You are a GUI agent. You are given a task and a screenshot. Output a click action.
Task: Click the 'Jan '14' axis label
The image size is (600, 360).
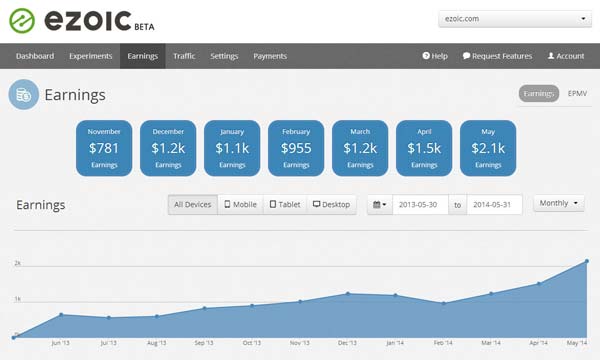395,343
